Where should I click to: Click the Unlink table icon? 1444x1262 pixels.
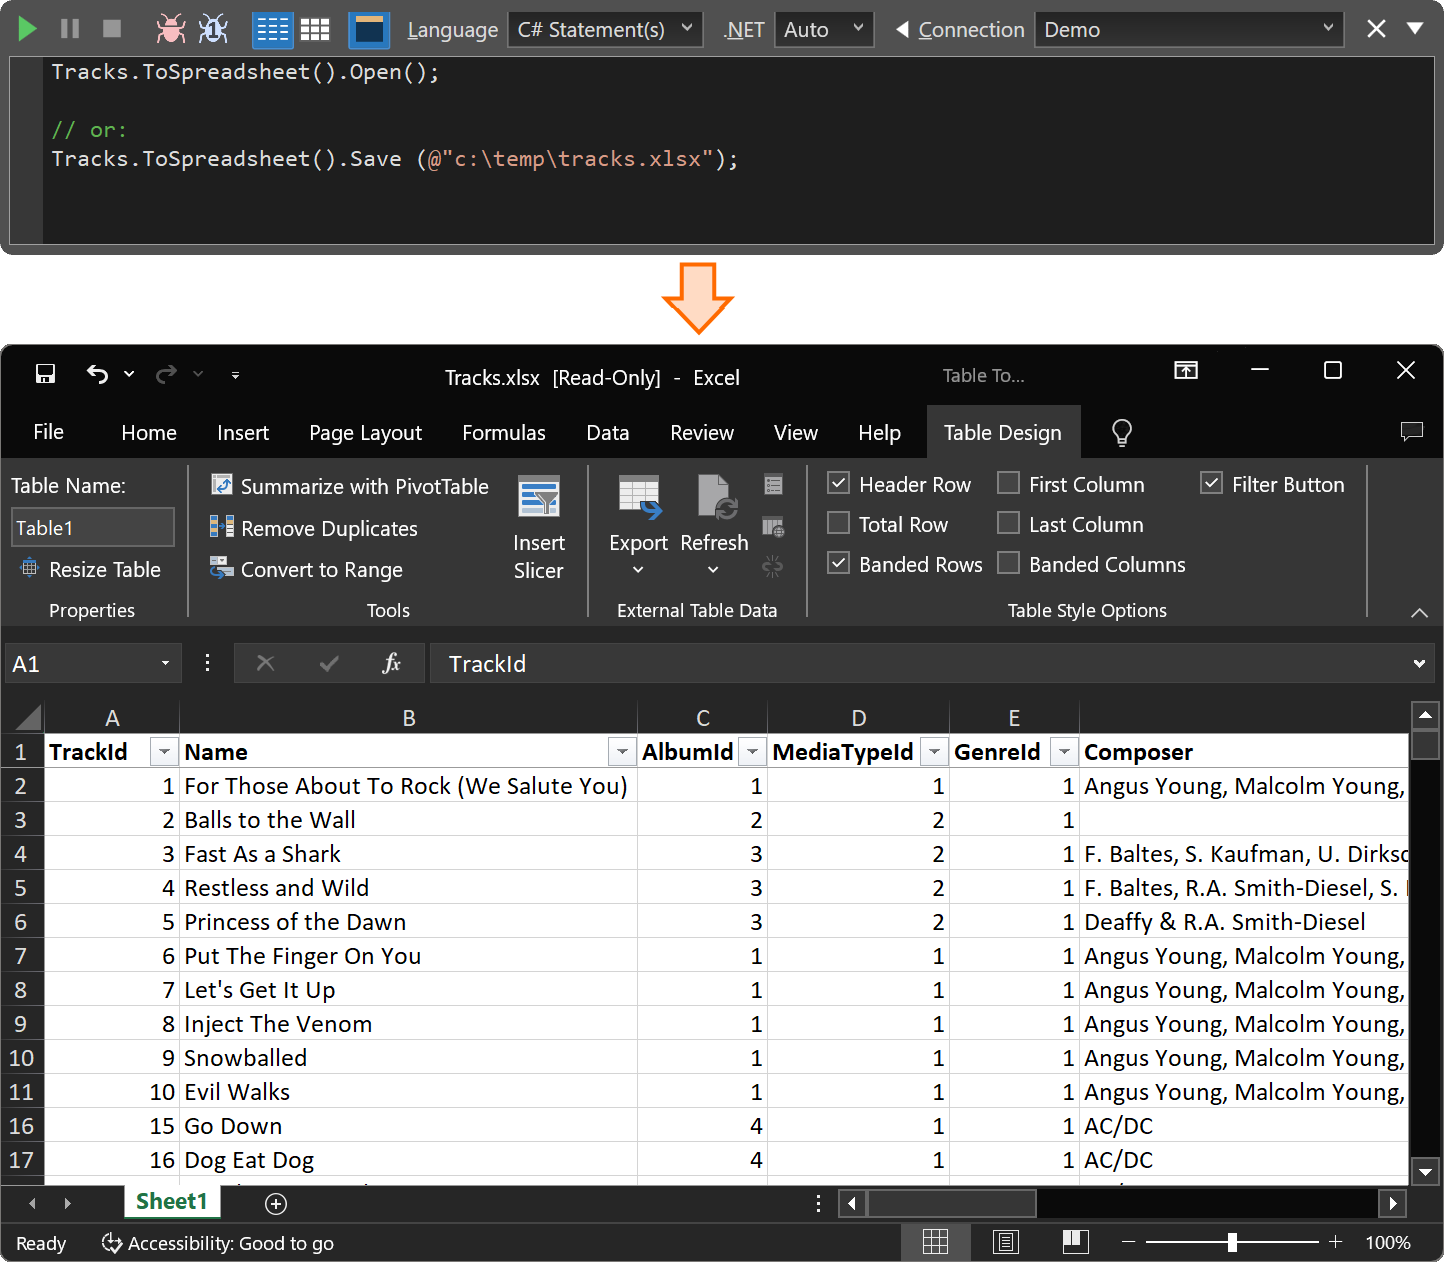click(x=773, y=567)
